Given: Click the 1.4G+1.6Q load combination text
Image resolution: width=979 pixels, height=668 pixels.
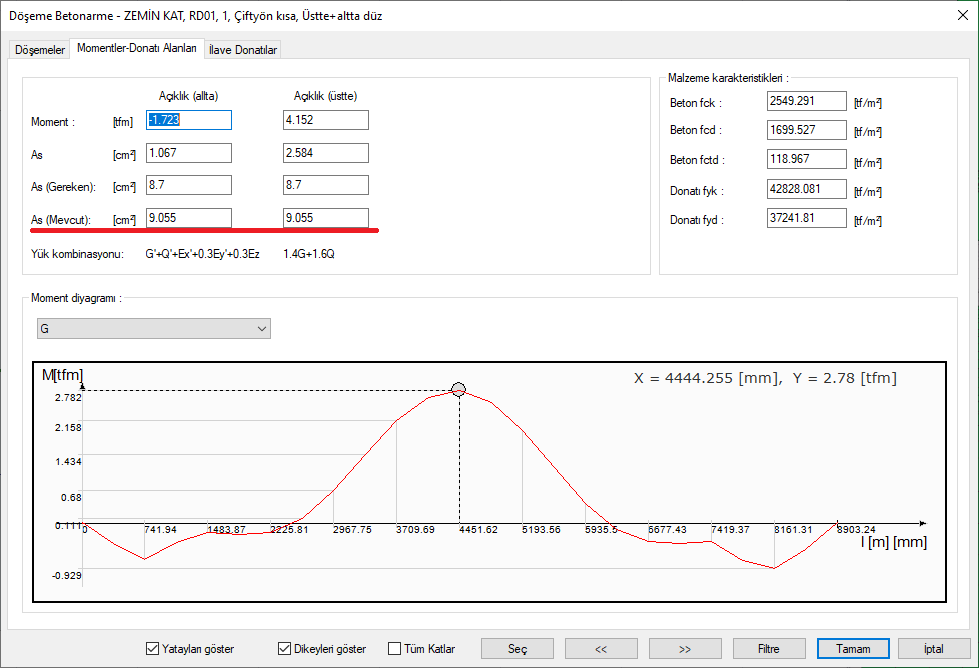Looking at the screenshot, I should (x=308, y=254).
